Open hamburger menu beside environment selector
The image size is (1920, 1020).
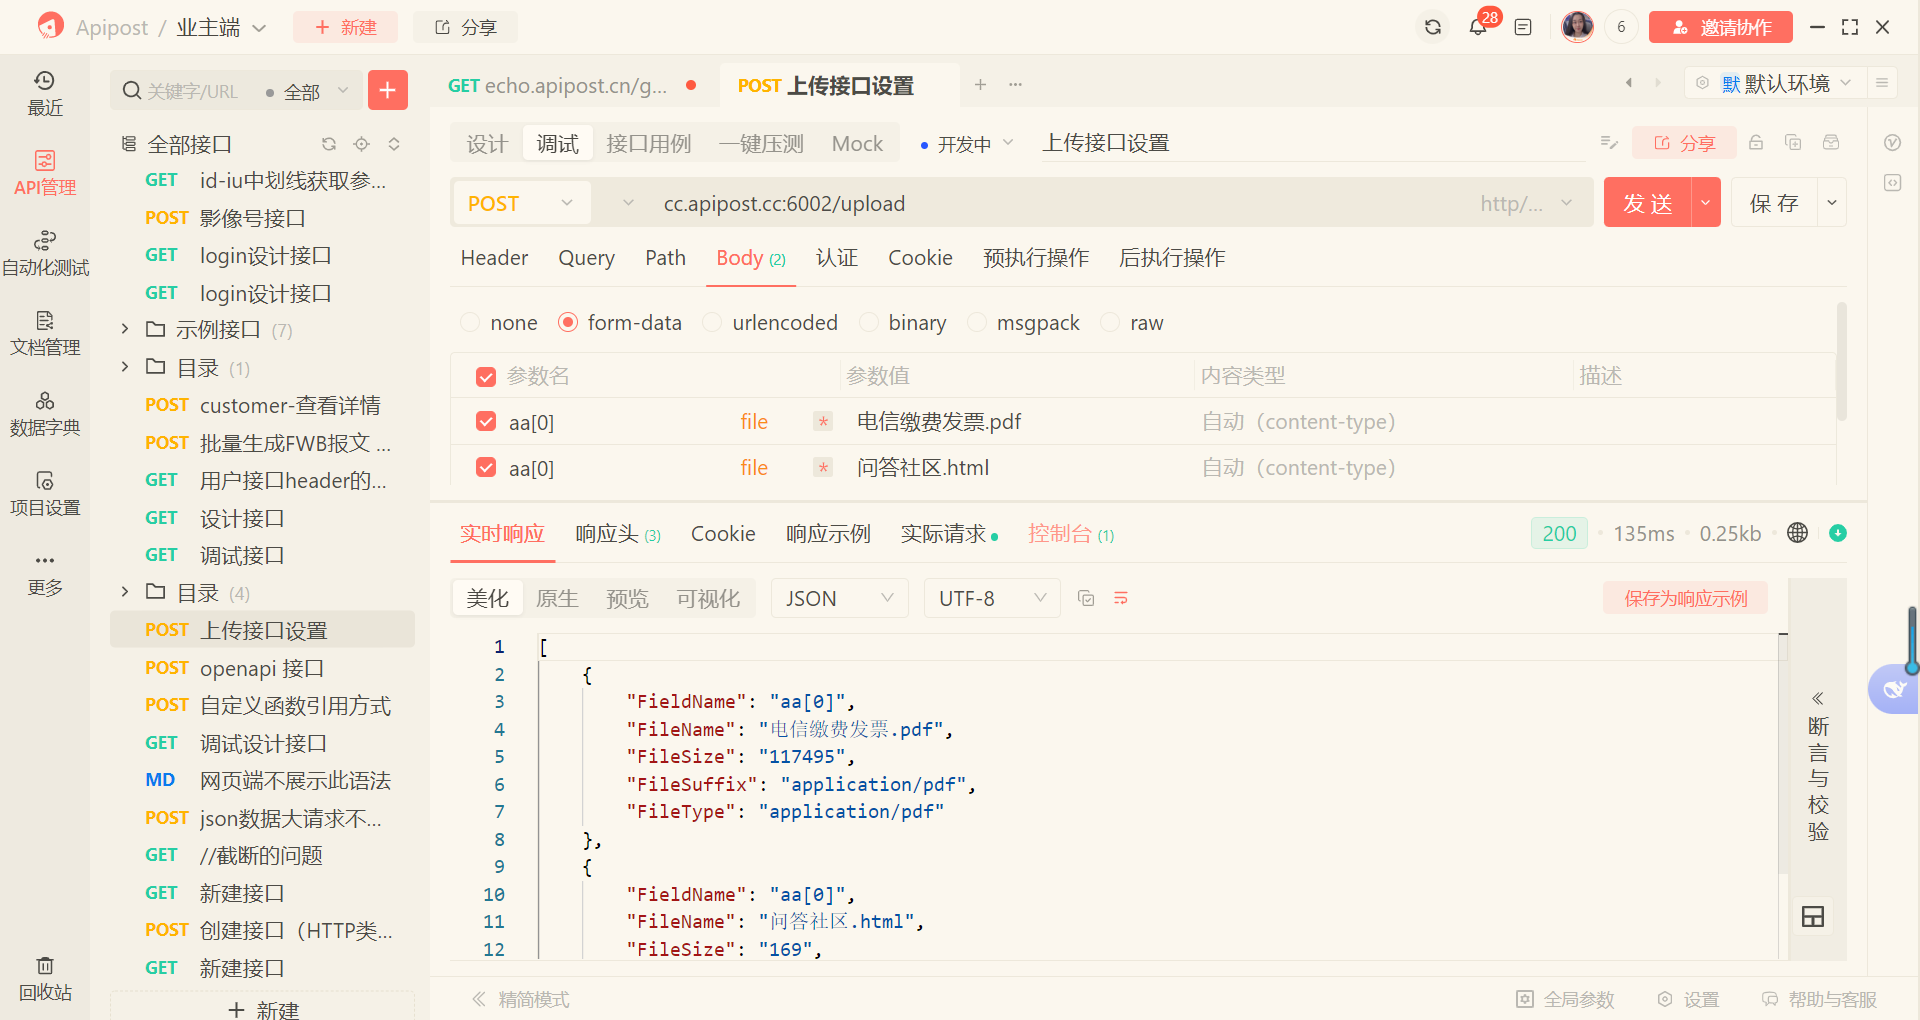click(1882, 83)
